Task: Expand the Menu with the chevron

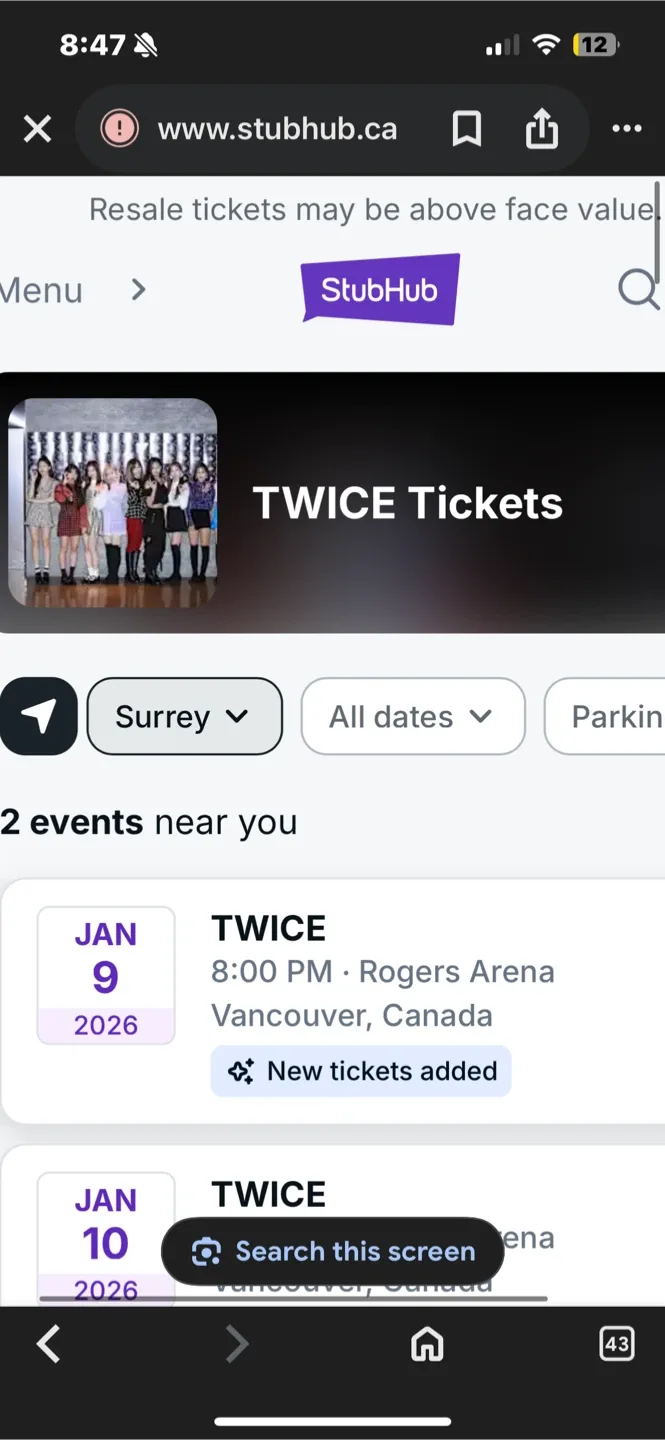Action: tap(137, 290)
